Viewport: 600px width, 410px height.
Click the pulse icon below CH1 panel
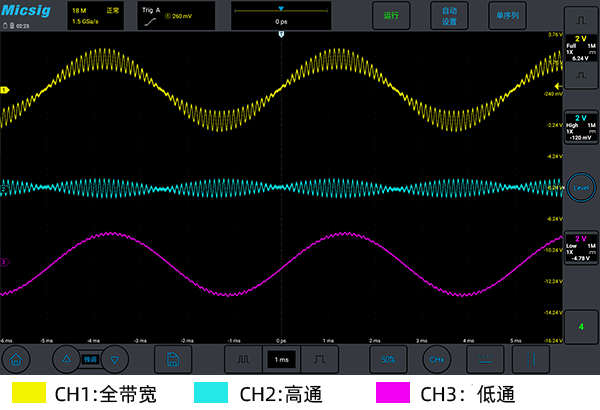tap(581, 75)
